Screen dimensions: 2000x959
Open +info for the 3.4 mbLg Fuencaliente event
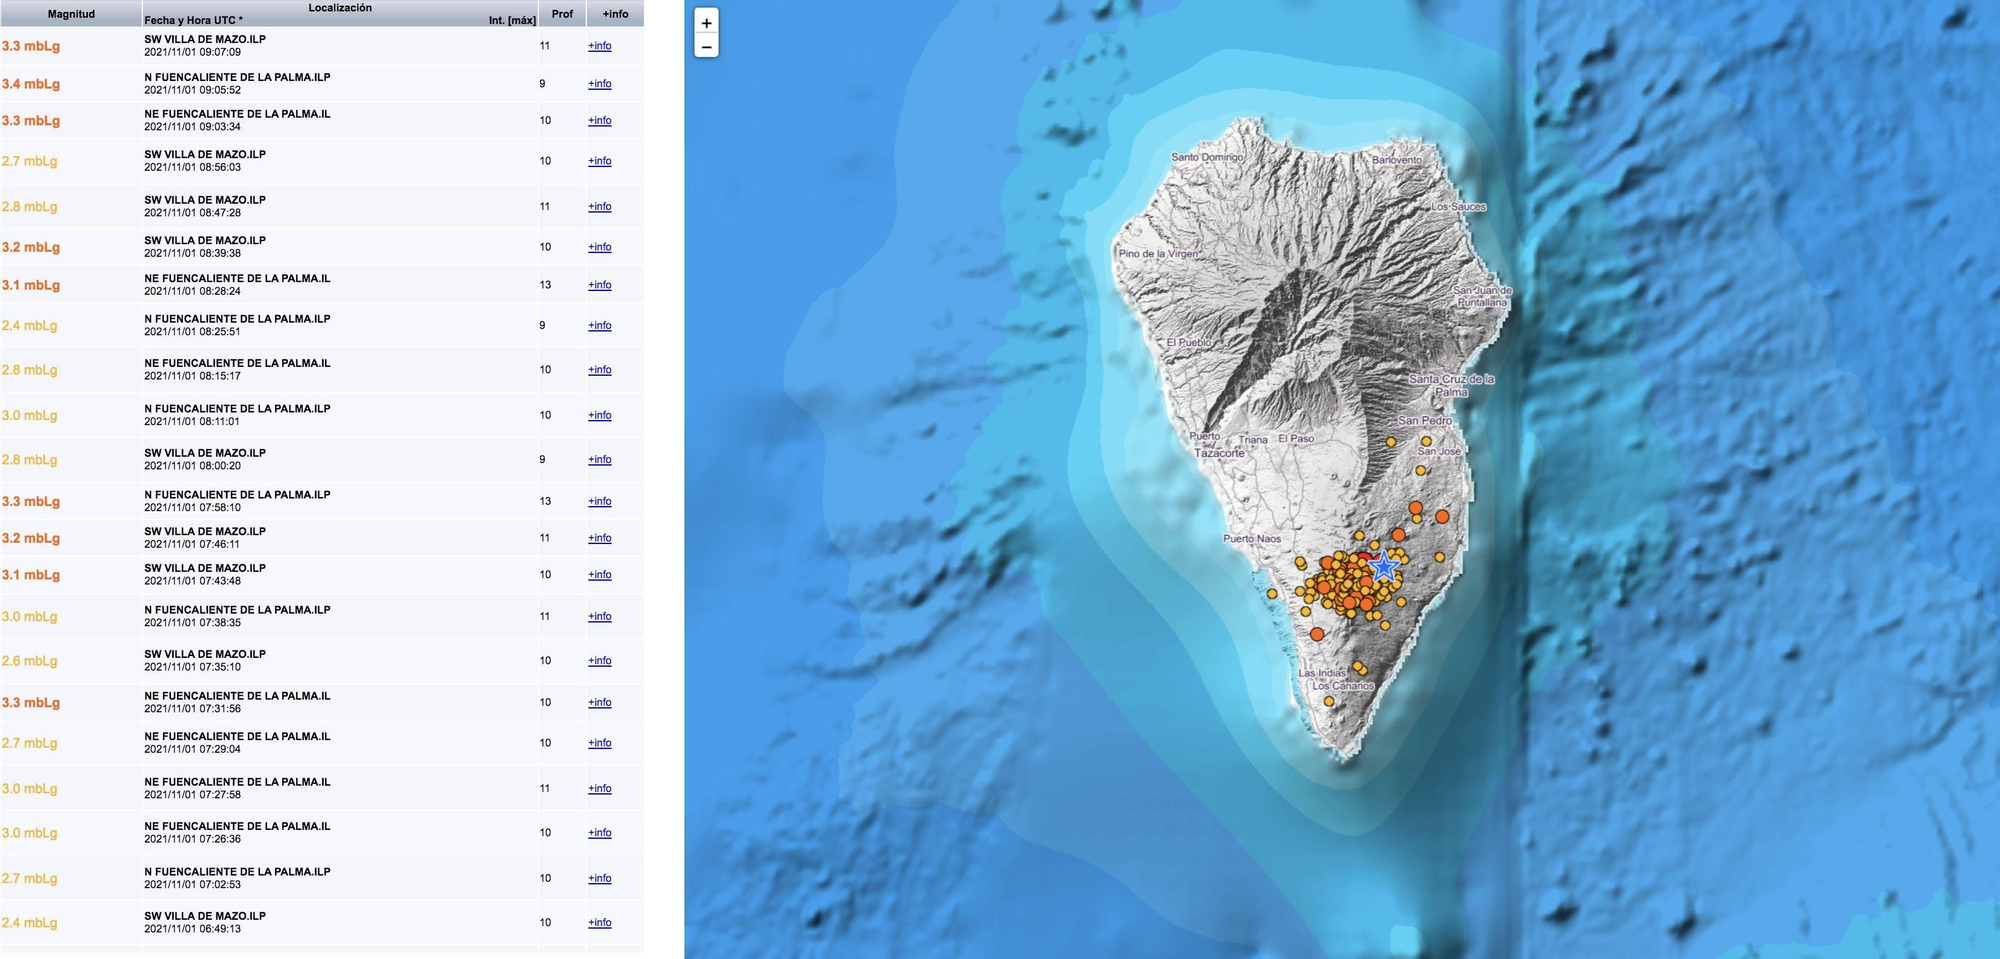click(x=600, y=84)
